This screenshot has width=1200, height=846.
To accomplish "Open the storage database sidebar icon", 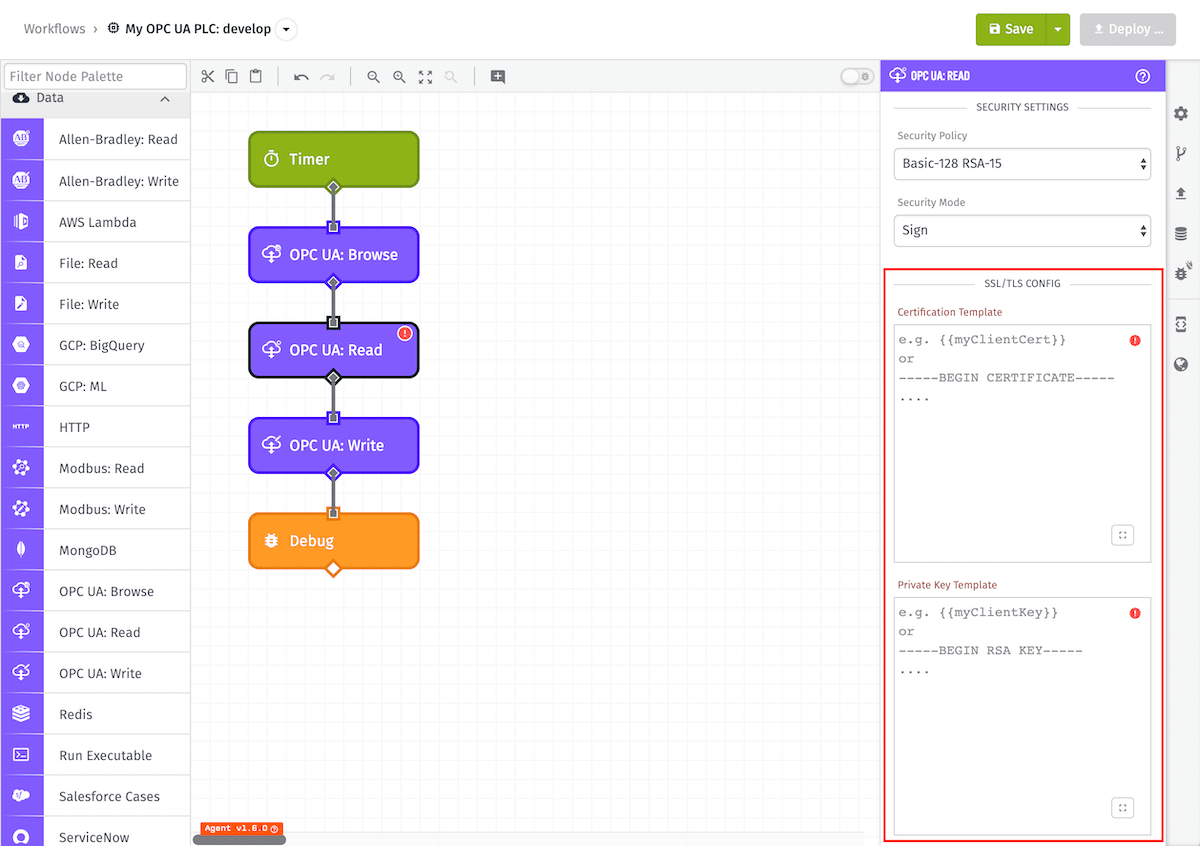I will (x=1181, y=234).
